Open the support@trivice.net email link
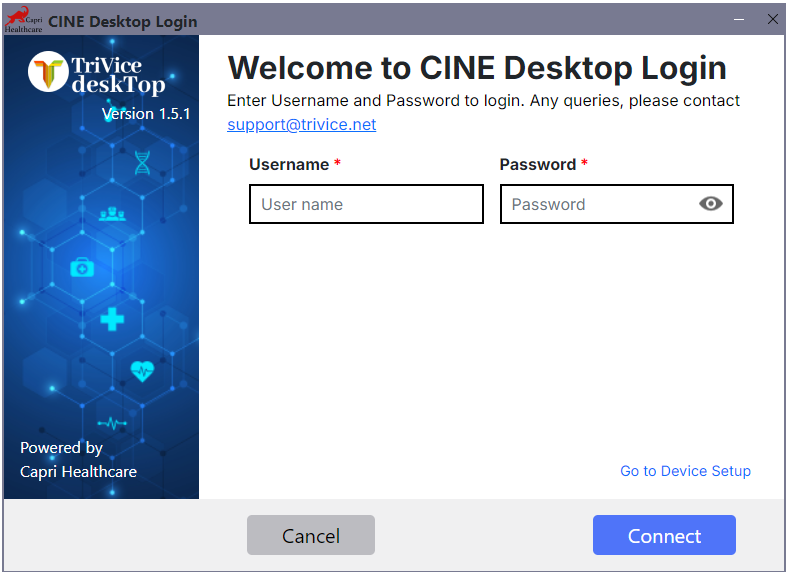Screen dimensions: 788x574 point(302,124)
